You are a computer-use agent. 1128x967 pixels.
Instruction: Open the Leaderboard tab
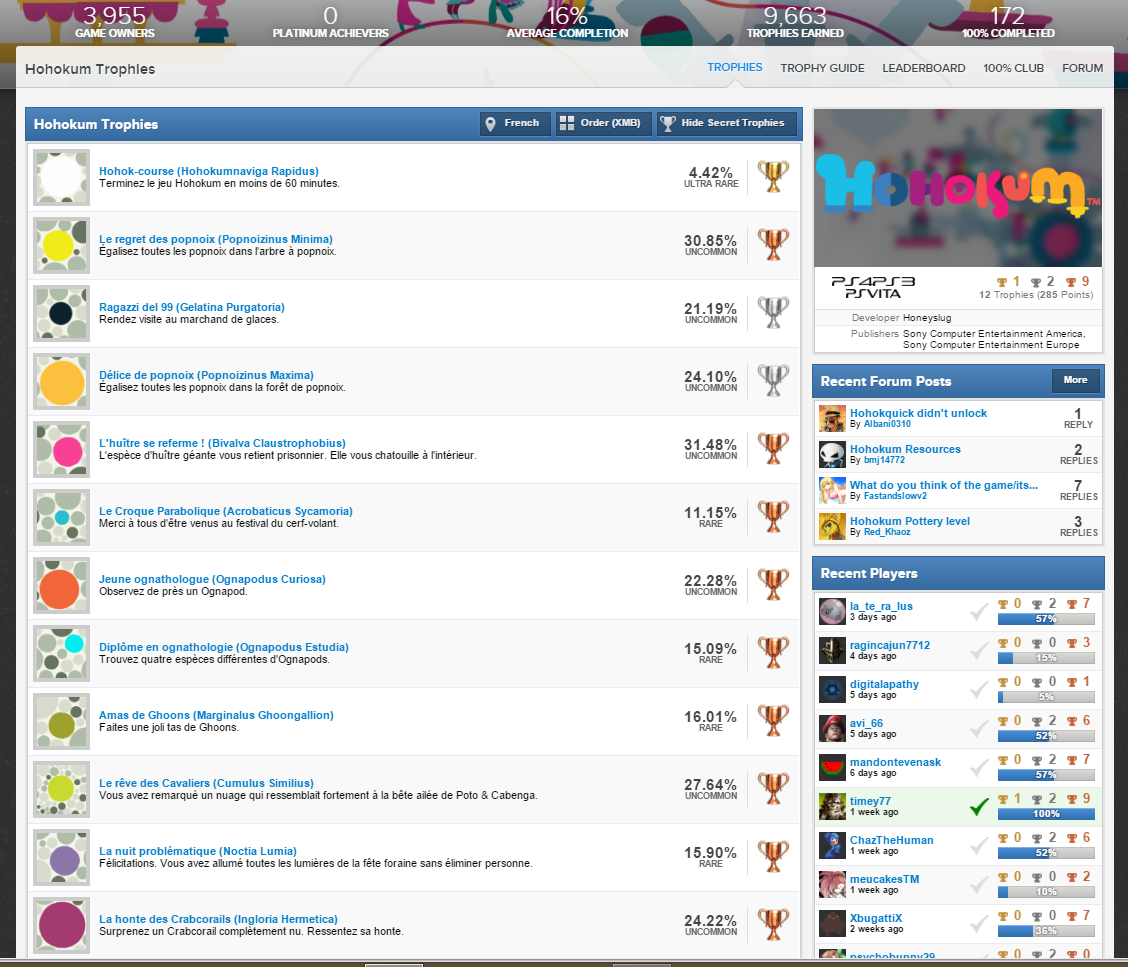click(x=923, y=68)
